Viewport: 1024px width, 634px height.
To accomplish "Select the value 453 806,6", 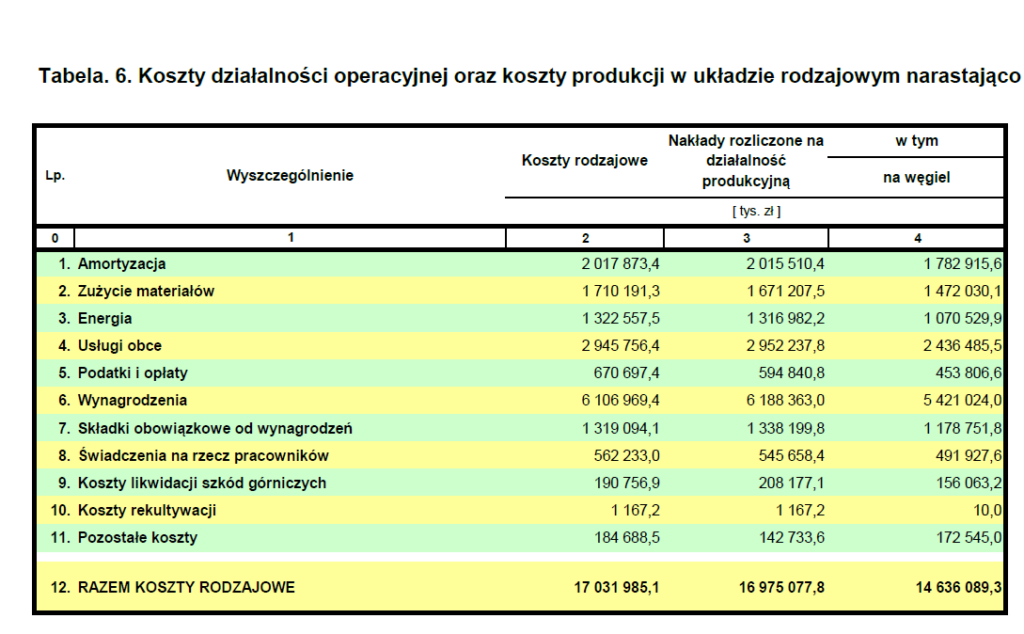I will (968, 373).
